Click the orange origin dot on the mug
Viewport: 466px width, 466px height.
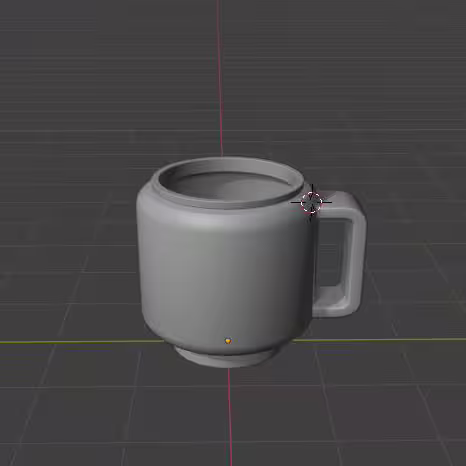point(228,341)
